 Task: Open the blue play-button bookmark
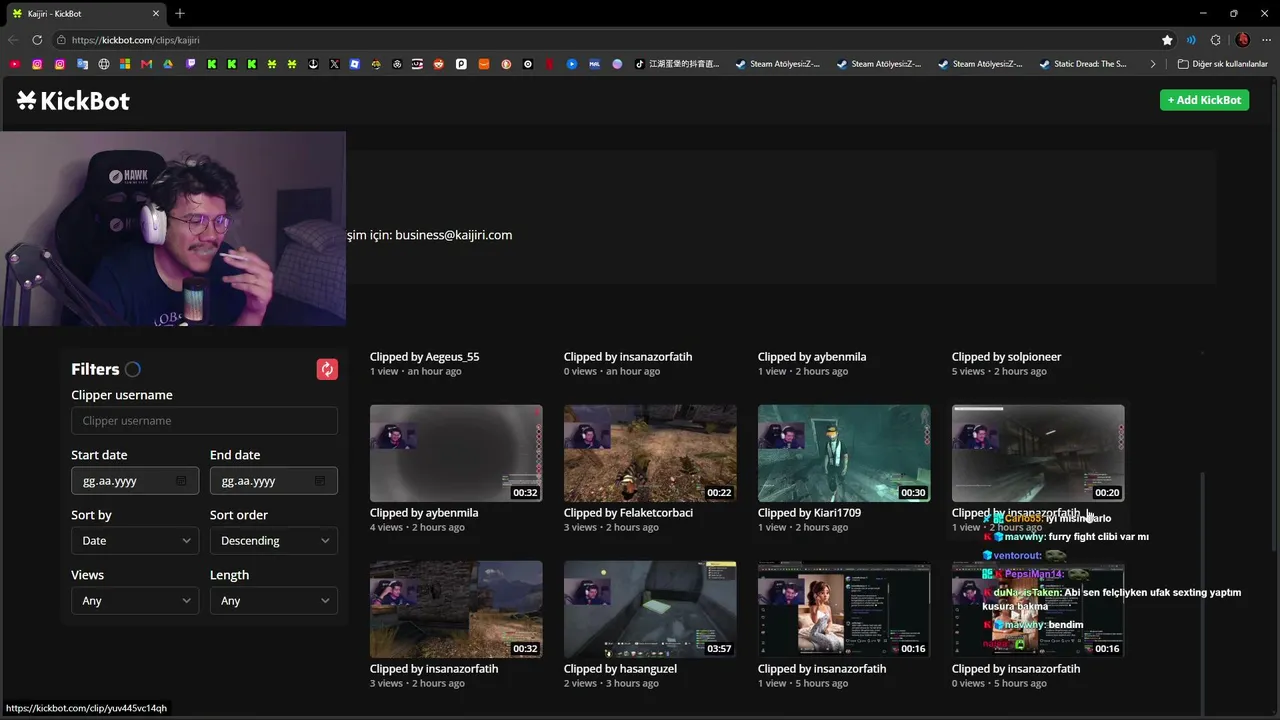click(x=572, y=64)
